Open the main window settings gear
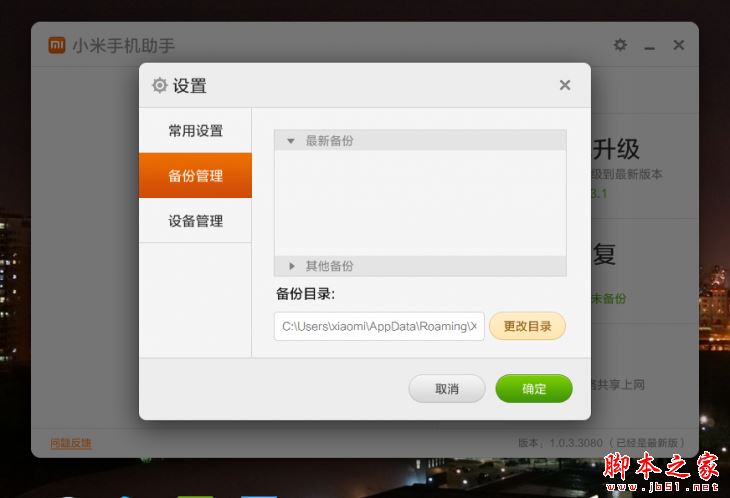Image resolution: width=730 pixels, height=498 pixels. 620,45
